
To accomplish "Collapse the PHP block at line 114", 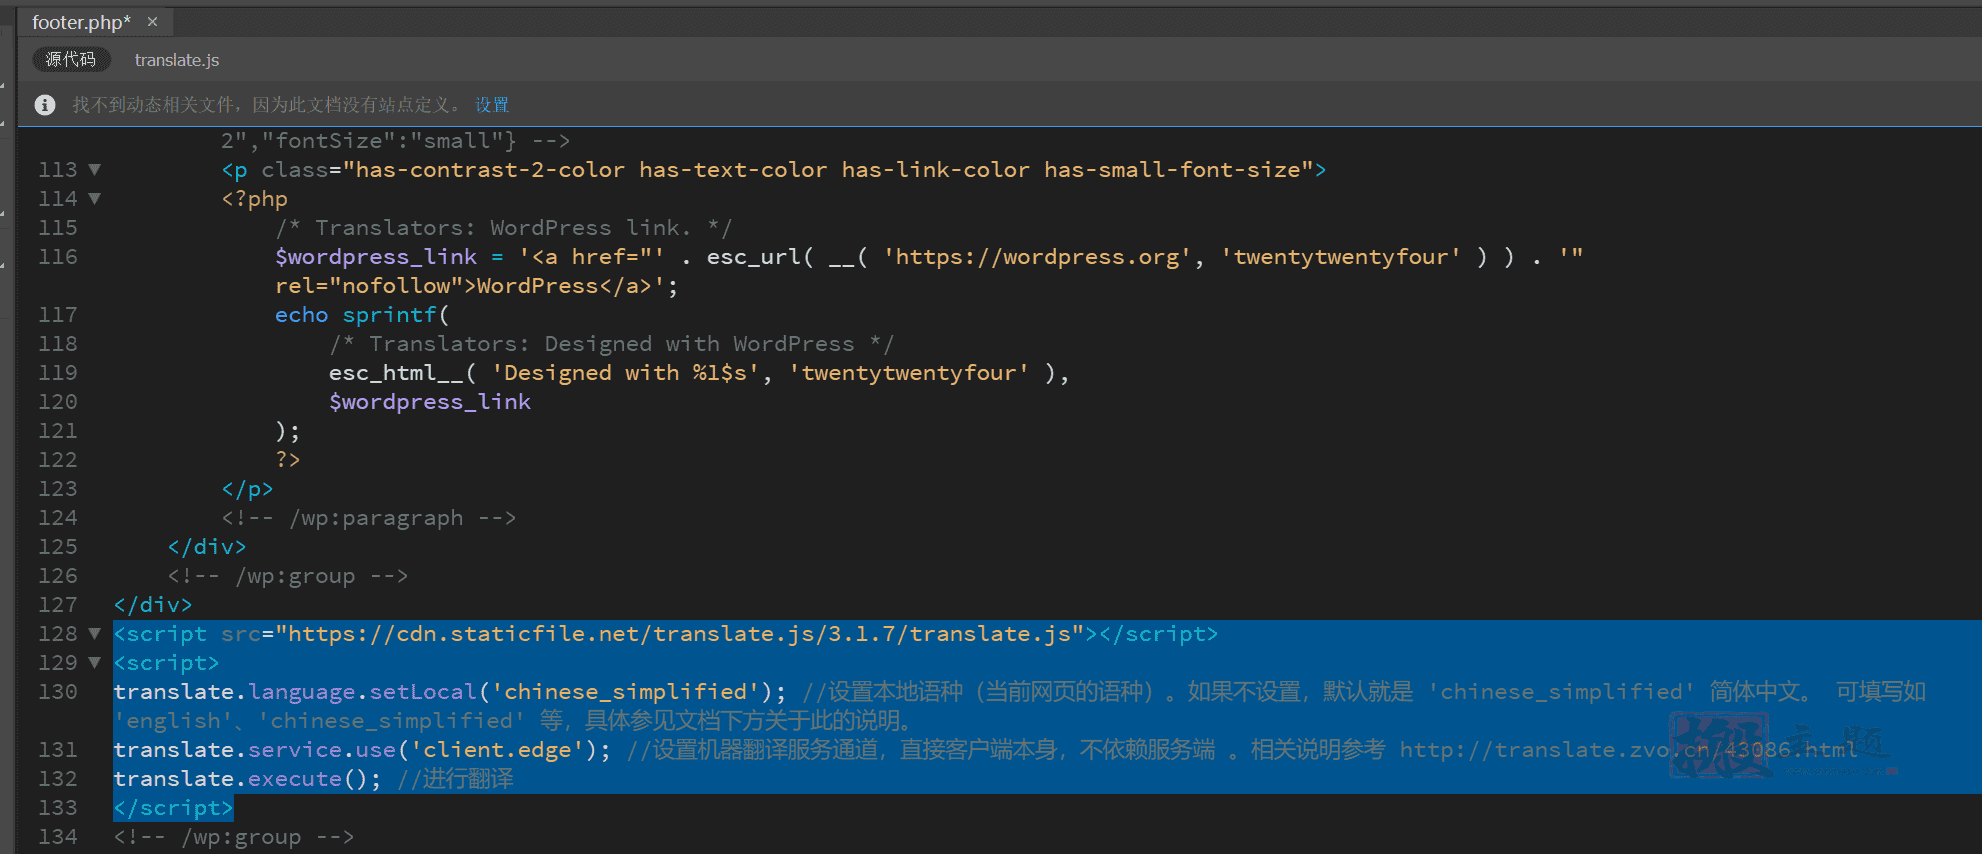I will click(95, 199).
